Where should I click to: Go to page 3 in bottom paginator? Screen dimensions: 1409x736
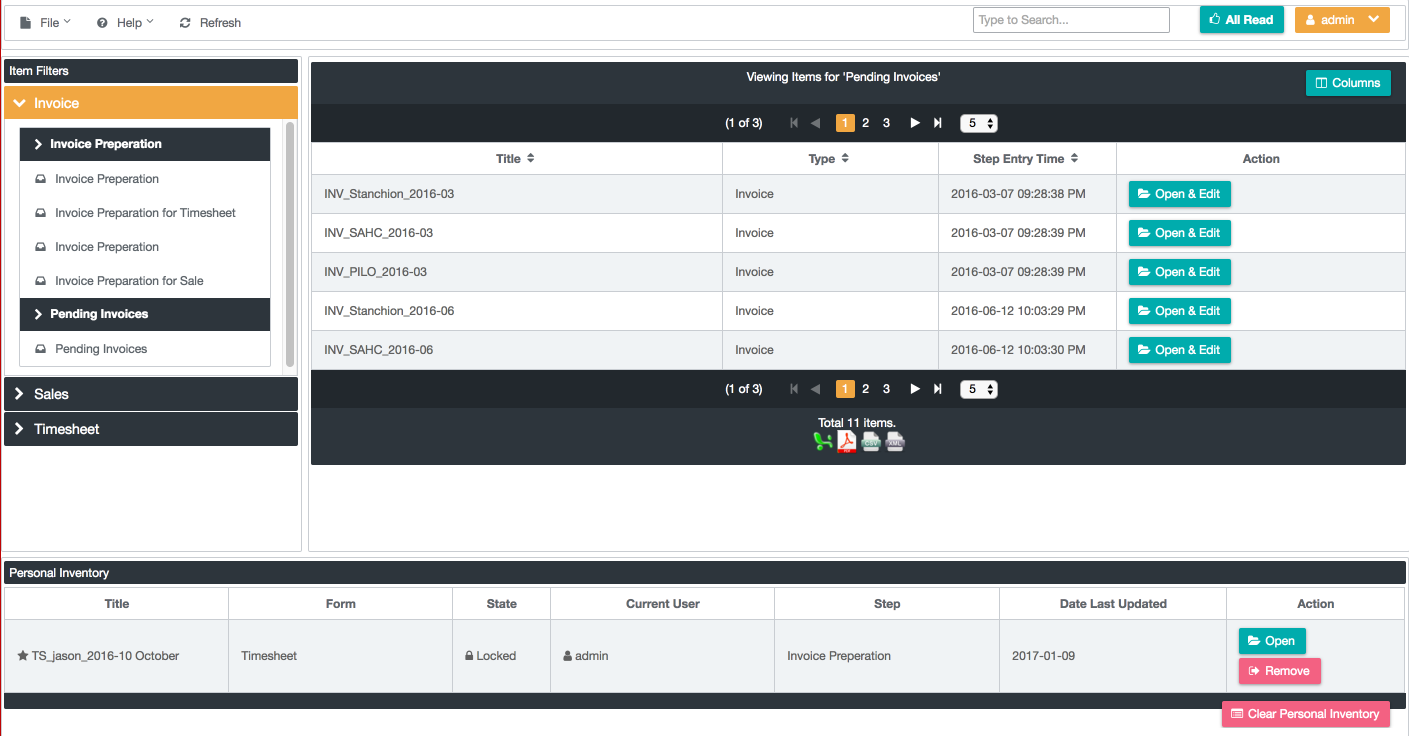[886, 389]
